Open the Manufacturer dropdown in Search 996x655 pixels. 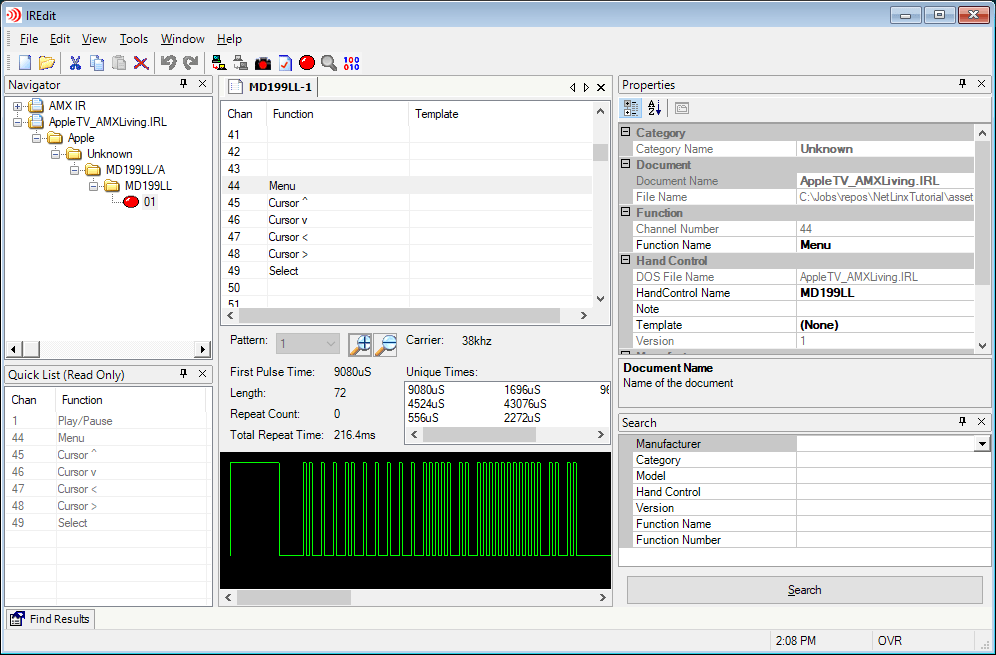pos(982,444)
